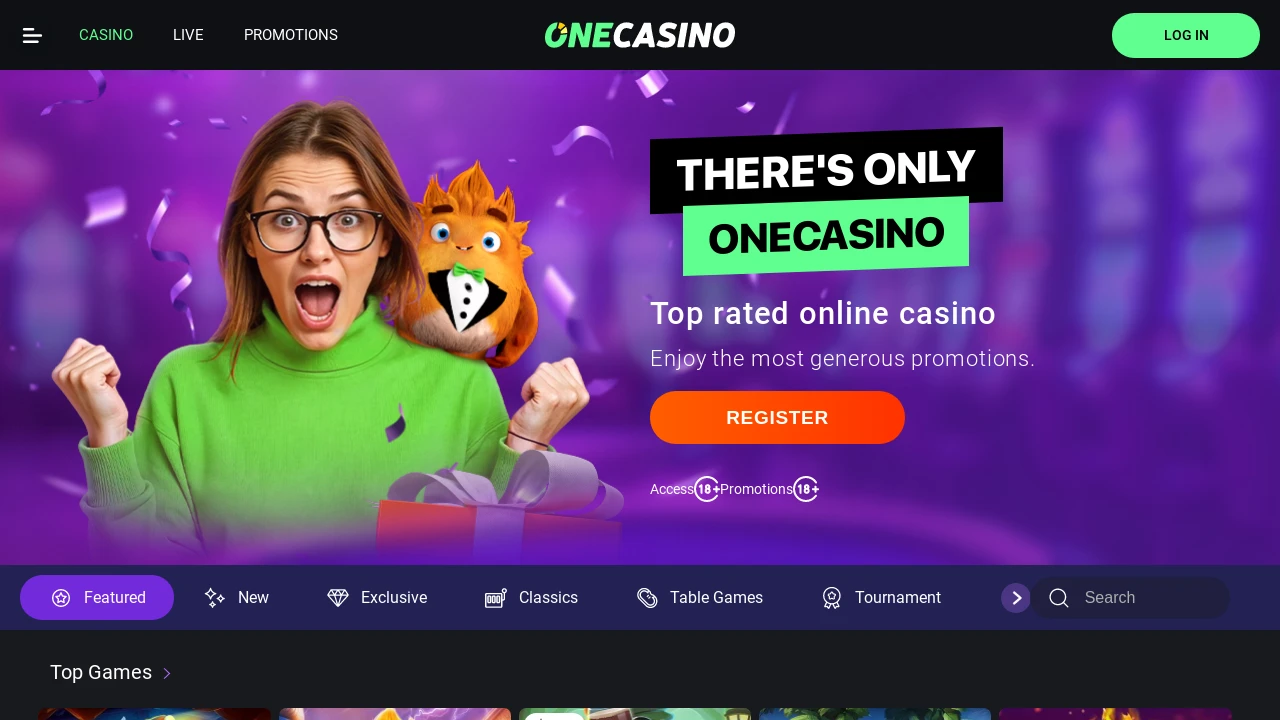The width and height of the screenshot is (1280, 720).
Task: Click the New sparkles icon
Action: 215,598
